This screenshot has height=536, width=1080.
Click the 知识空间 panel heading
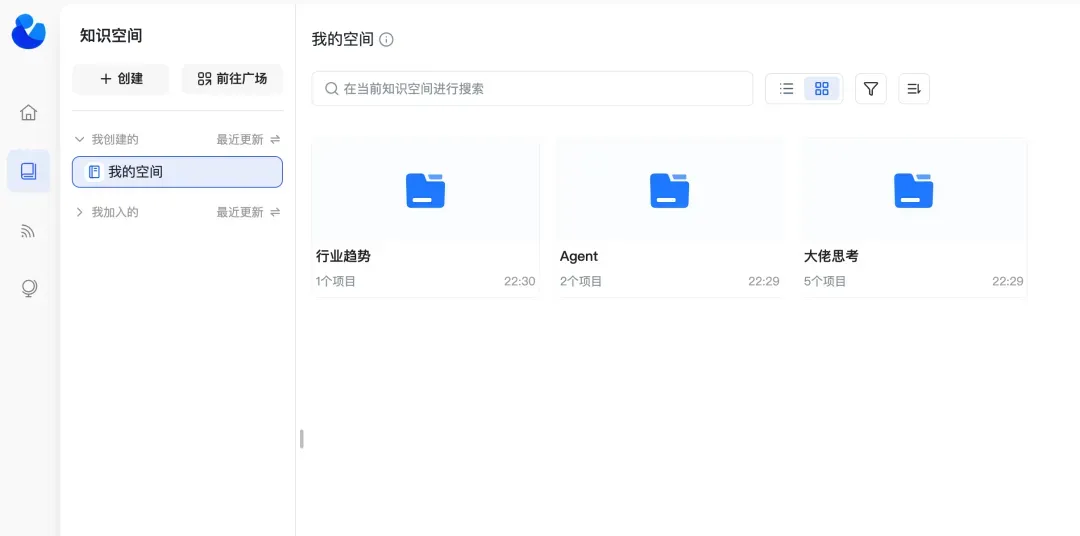click(111, 36)
